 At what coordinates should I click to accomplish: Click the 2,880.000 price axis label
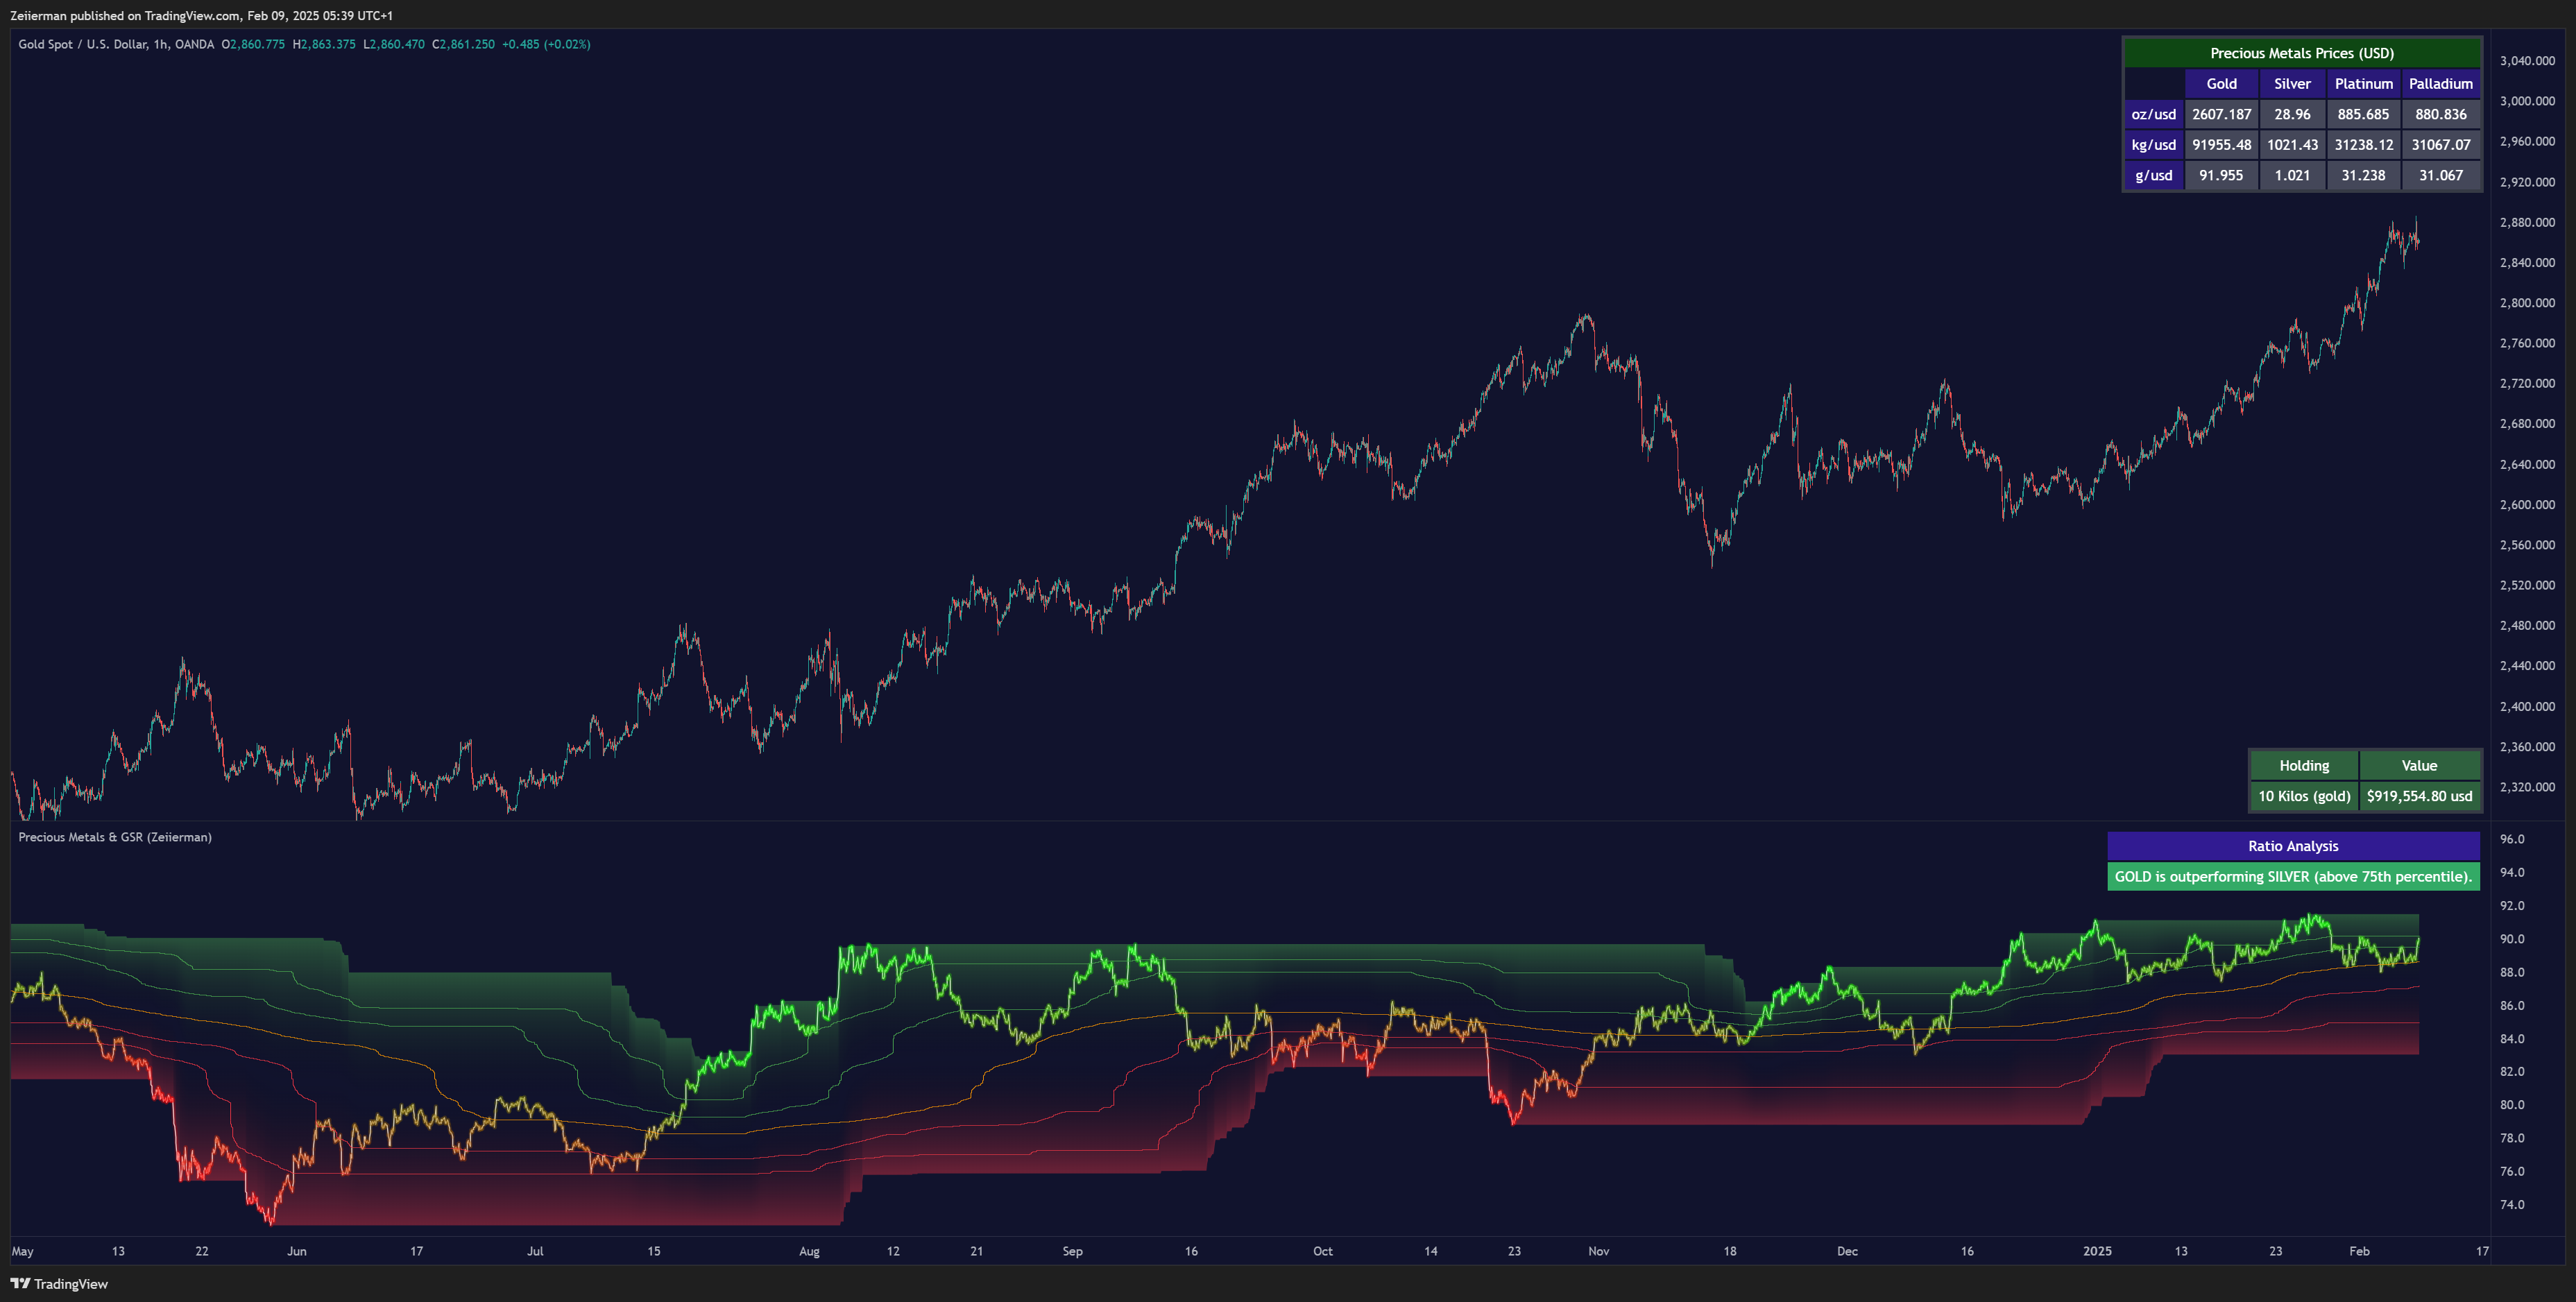(x=2527, y=222)
